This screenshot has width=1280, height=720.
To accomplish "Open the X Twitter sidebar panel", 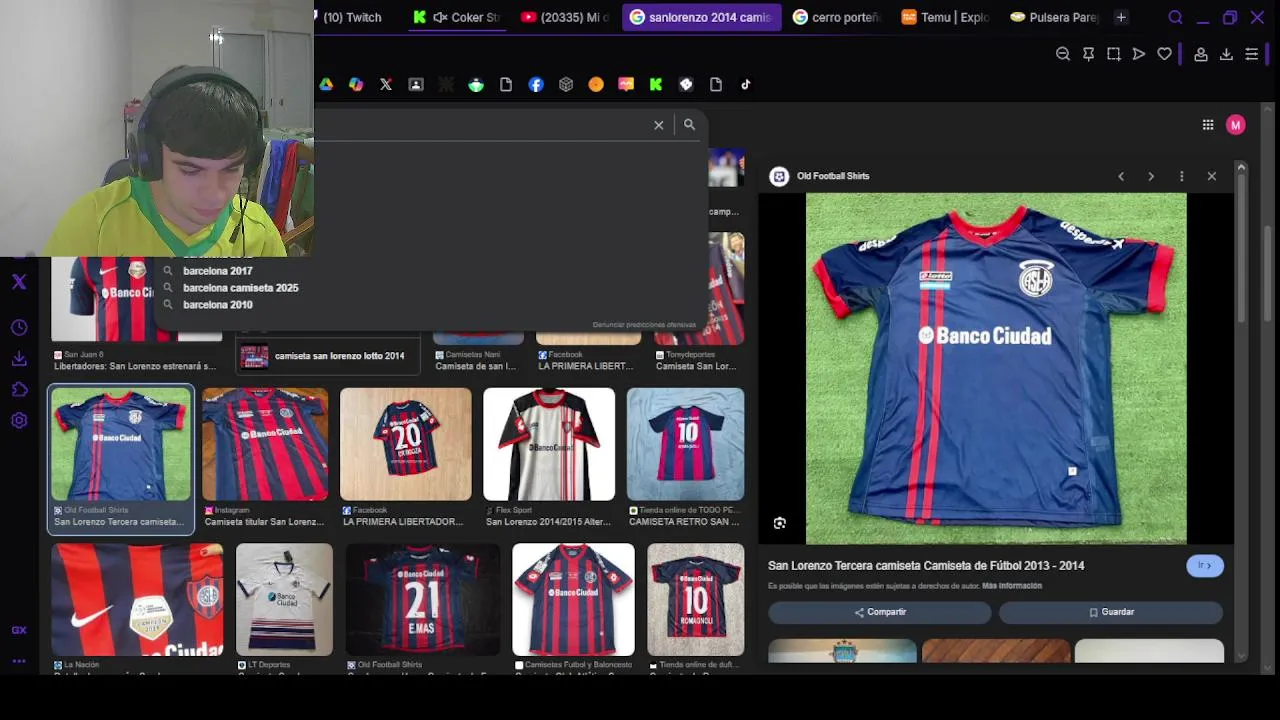I will coord(19,282).
